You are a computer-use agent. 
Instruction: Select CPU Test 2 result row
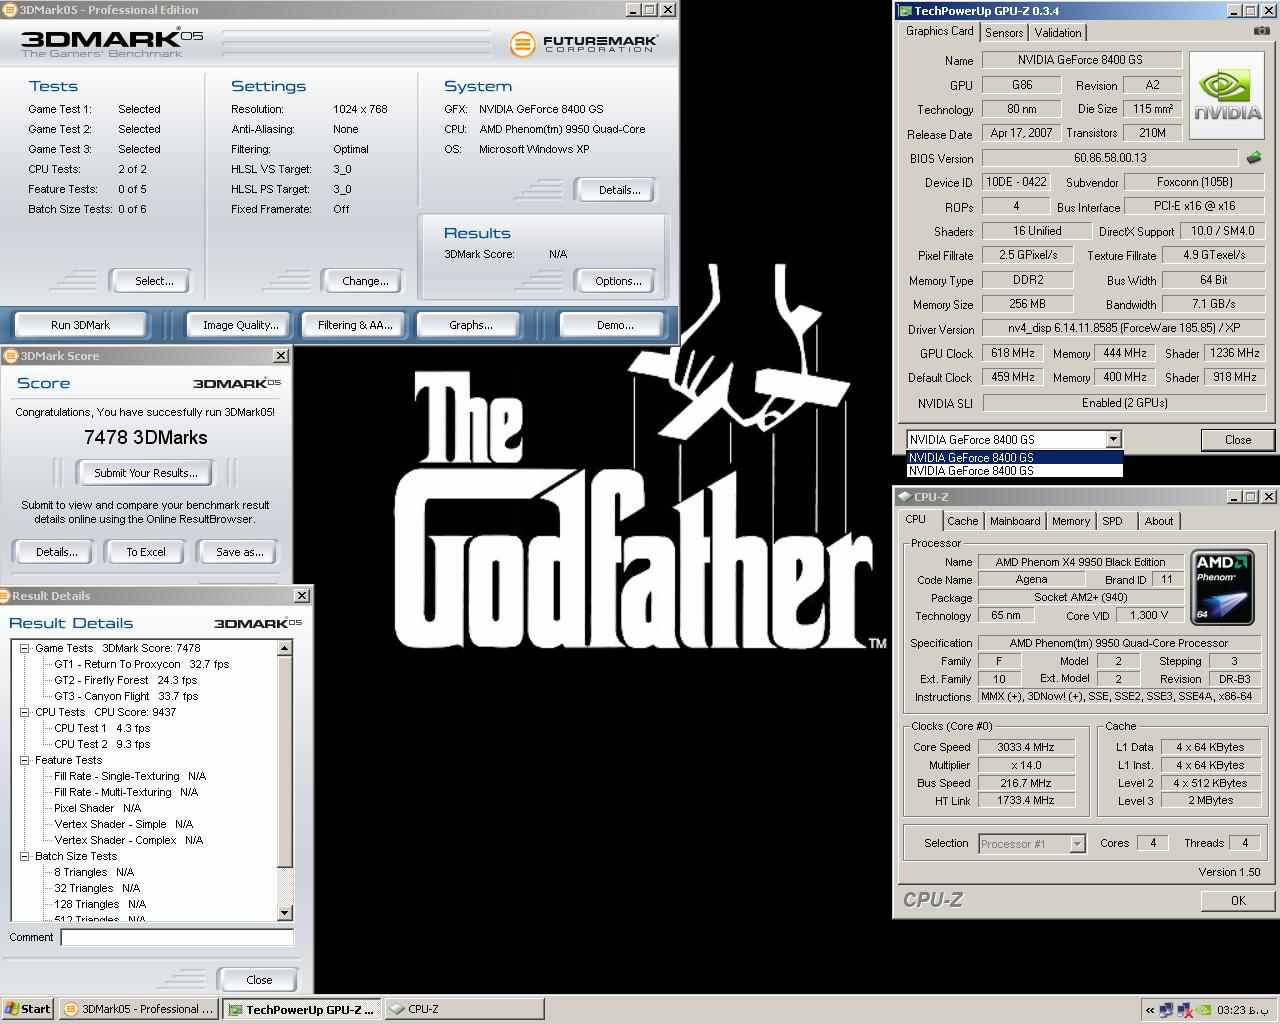click(x=102, y=744)
